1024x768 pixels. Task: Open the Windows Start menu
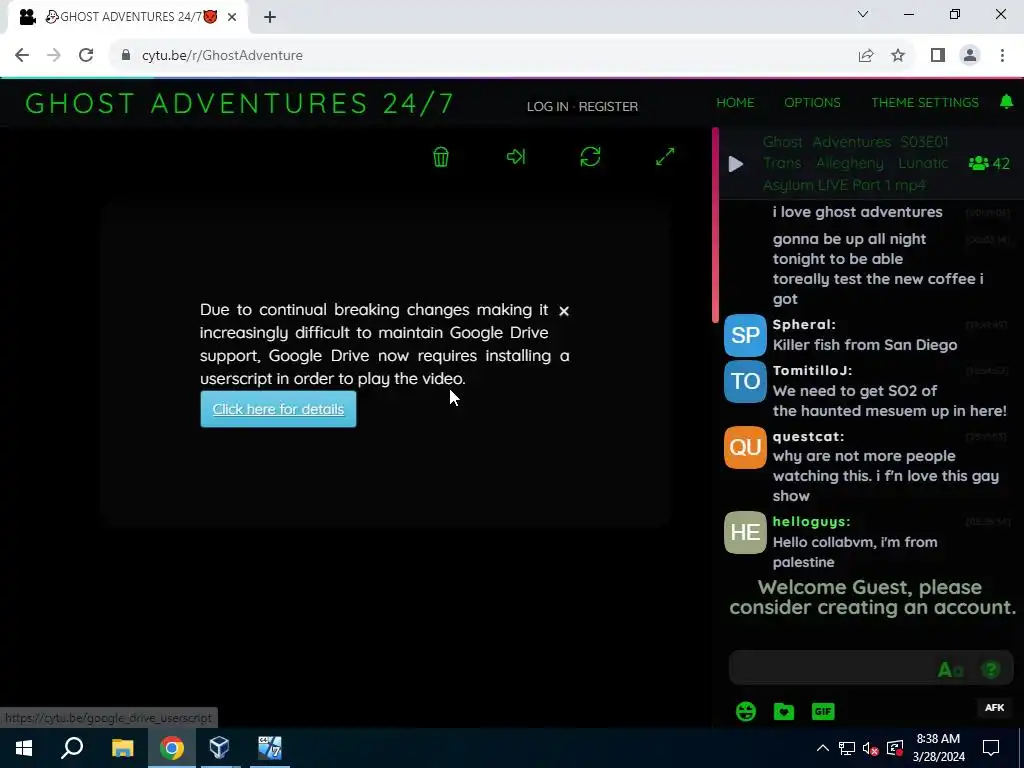(24, 748)
